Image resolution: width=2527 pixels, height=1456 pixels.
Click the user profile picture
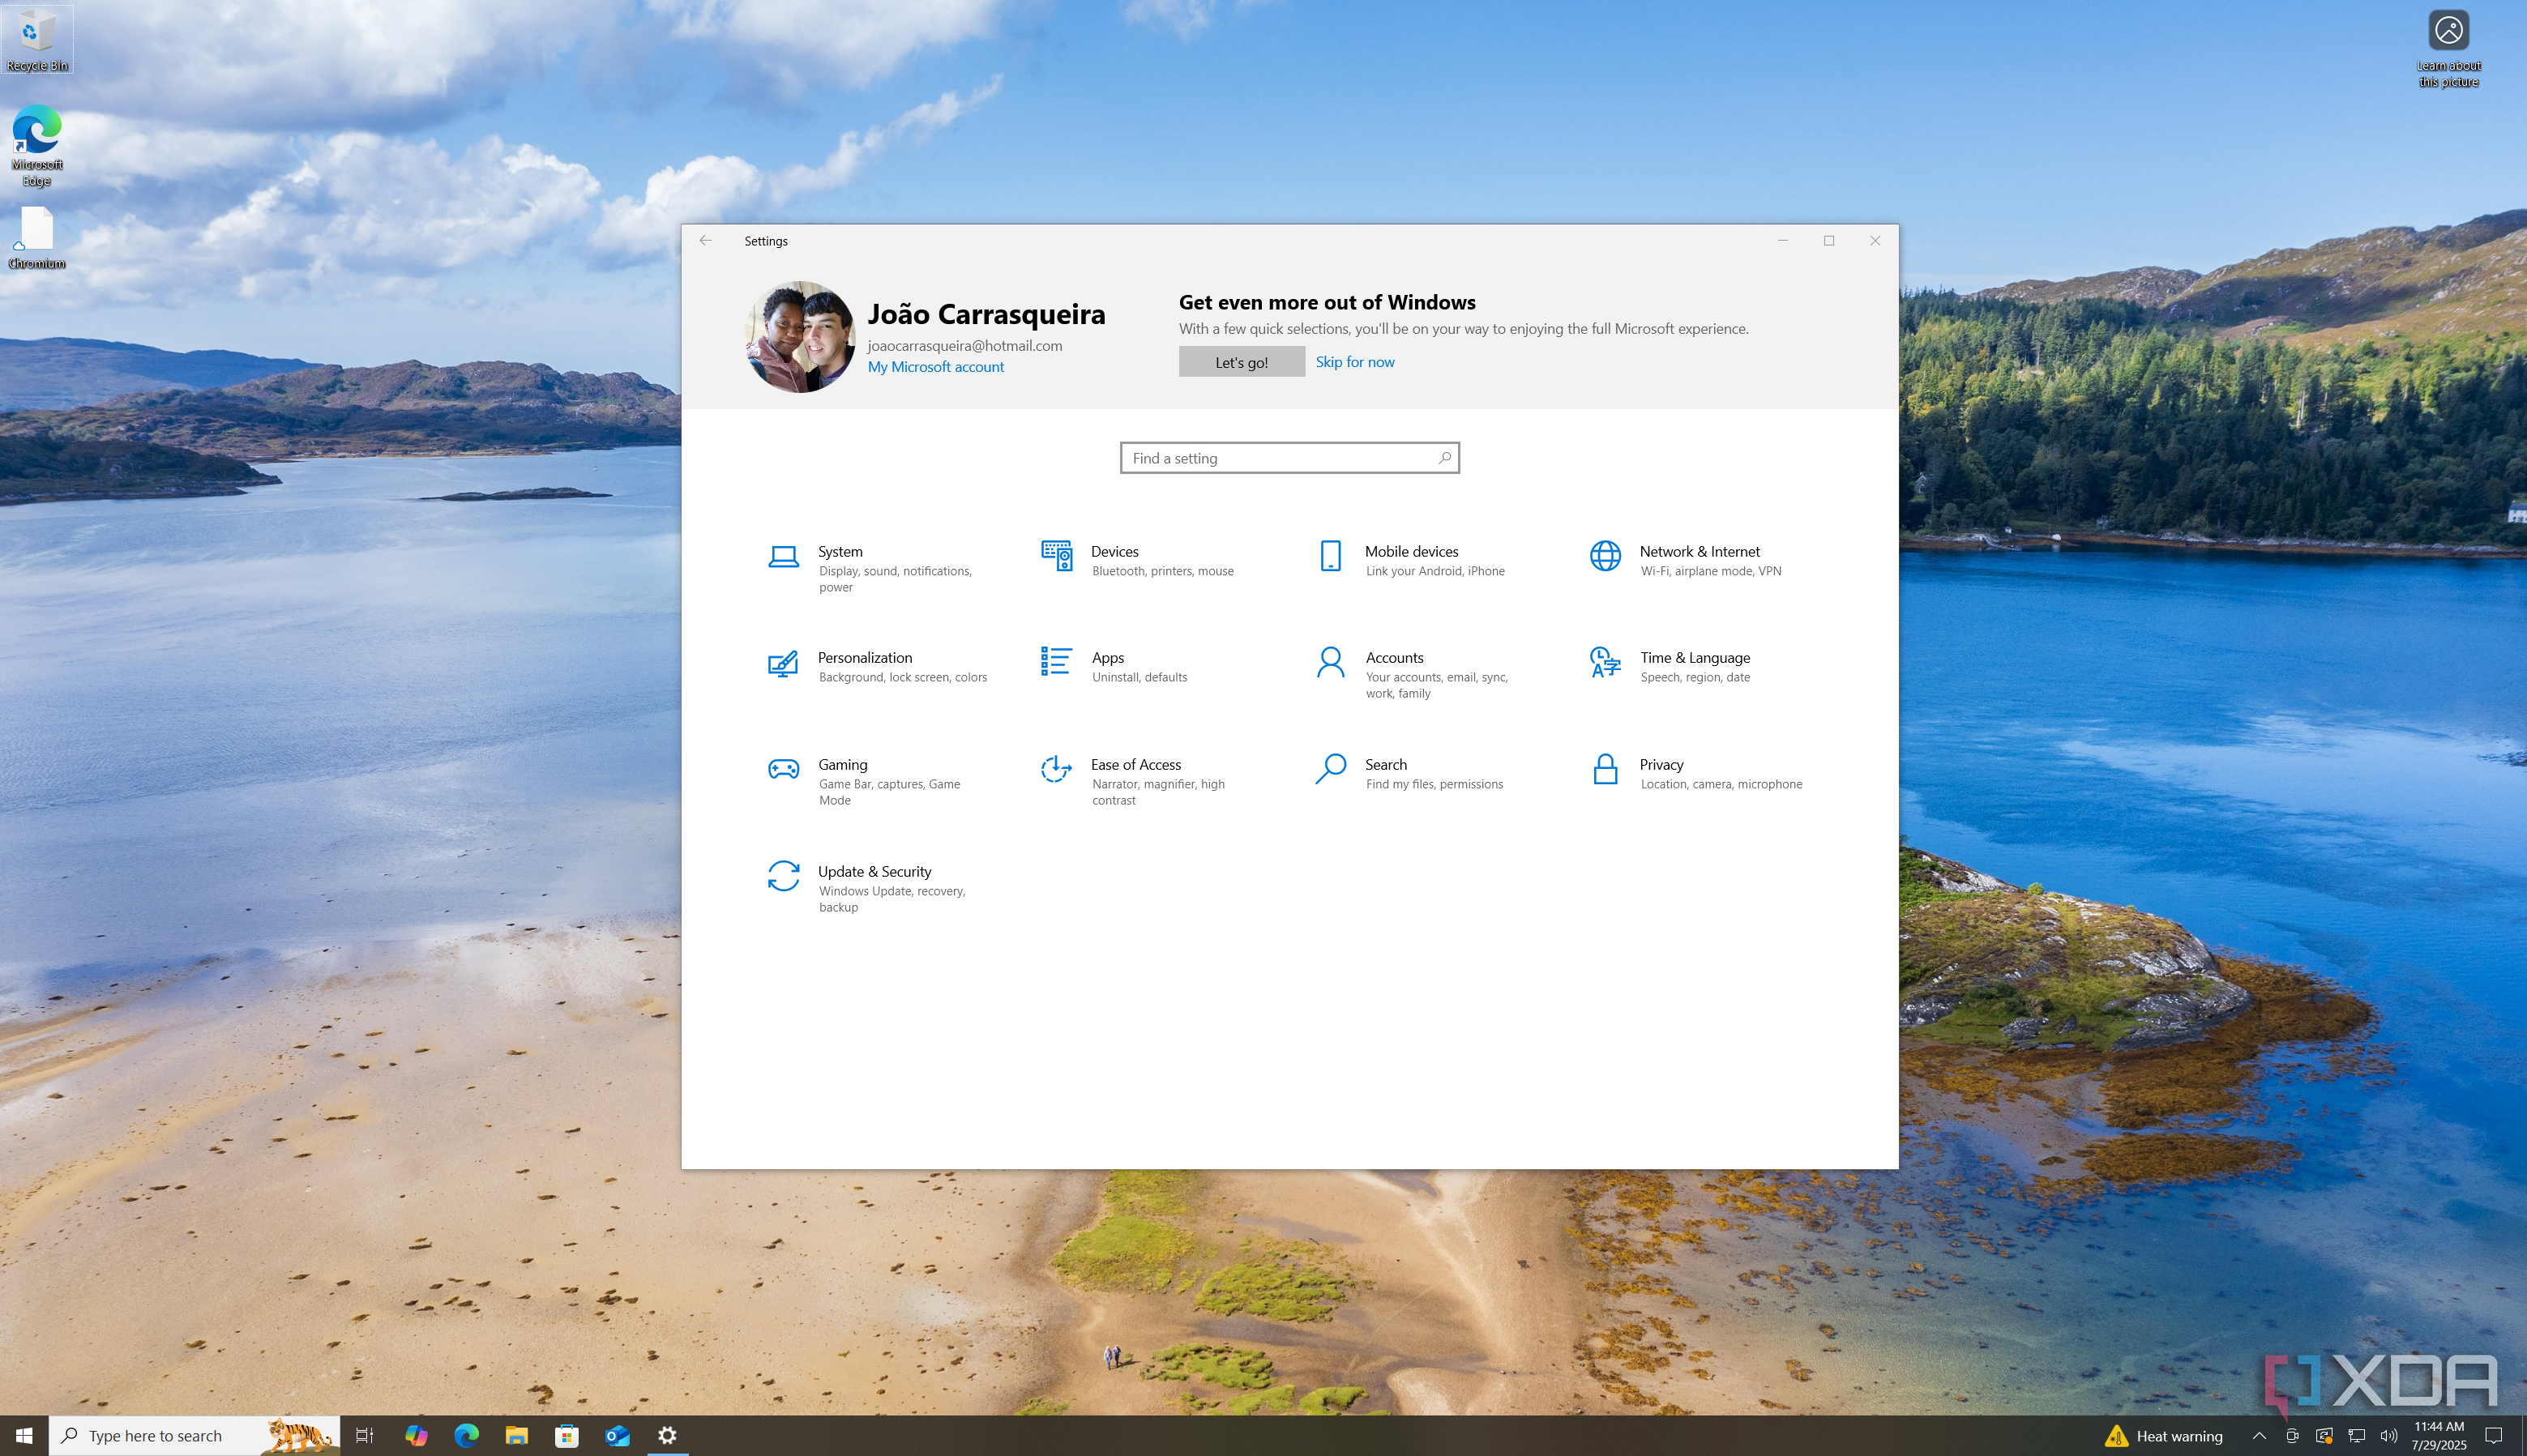[x=800, y=337]
